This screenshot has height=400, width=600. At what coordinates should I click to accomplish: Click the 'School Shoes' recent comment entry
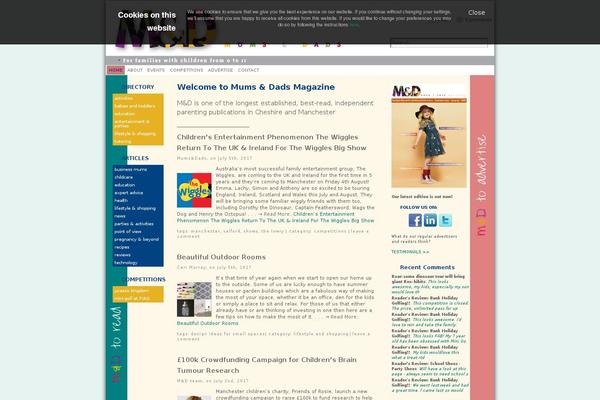429,369
